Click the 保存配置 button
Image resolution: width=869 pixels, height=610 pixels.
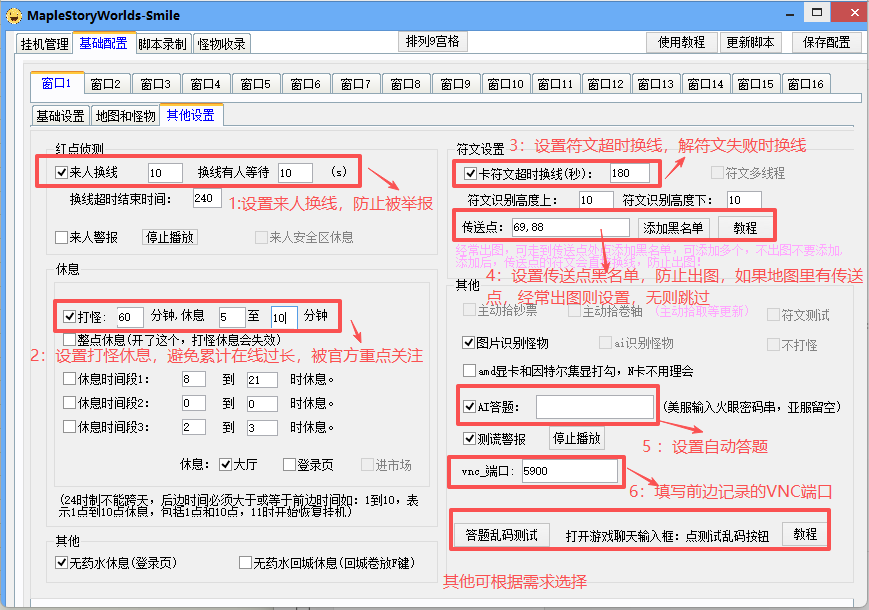[x=826, y=42]
